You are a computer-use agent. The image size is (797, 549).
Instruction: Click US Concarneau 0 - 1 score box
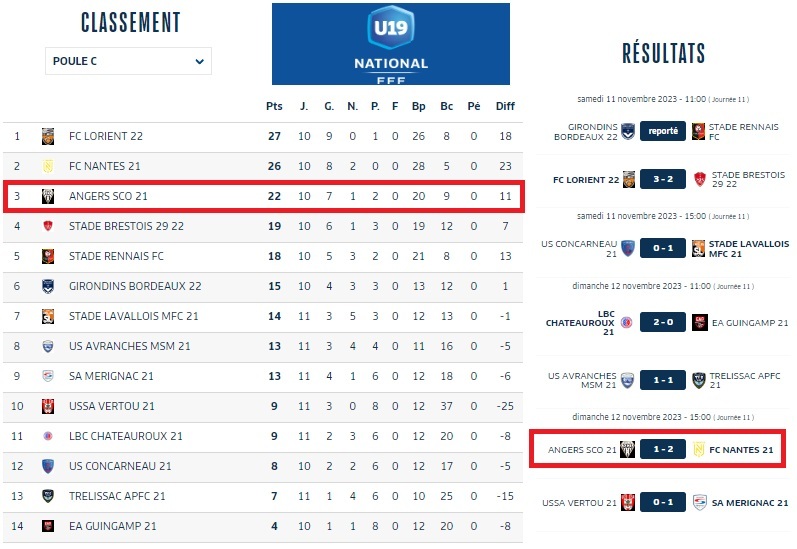663,249
